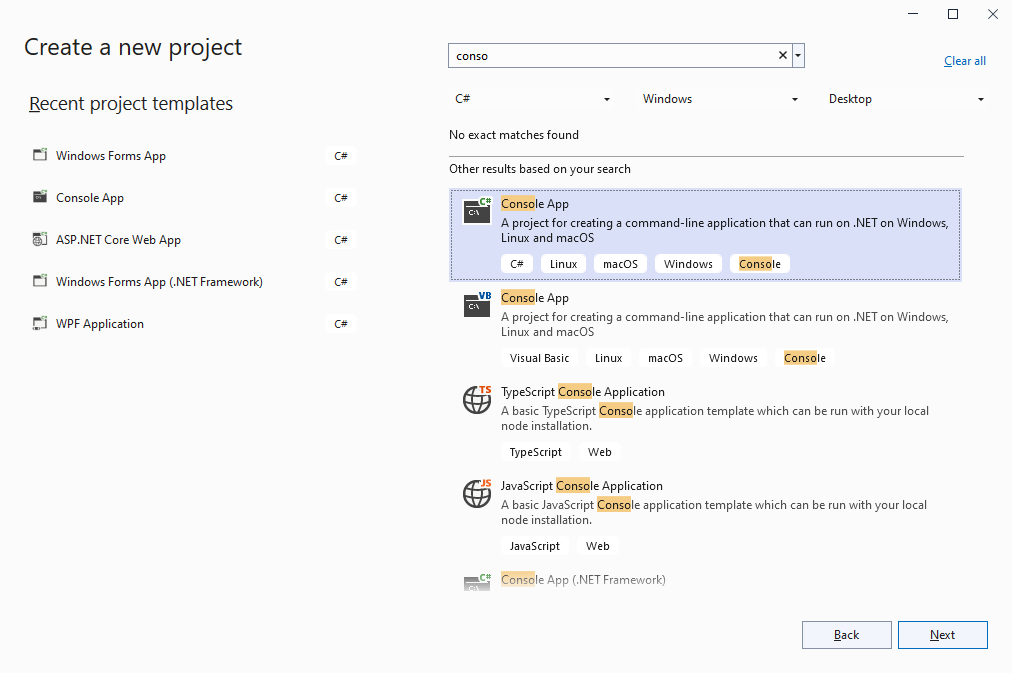Click the TypeScript Console Application globe icon

[477, 399]
